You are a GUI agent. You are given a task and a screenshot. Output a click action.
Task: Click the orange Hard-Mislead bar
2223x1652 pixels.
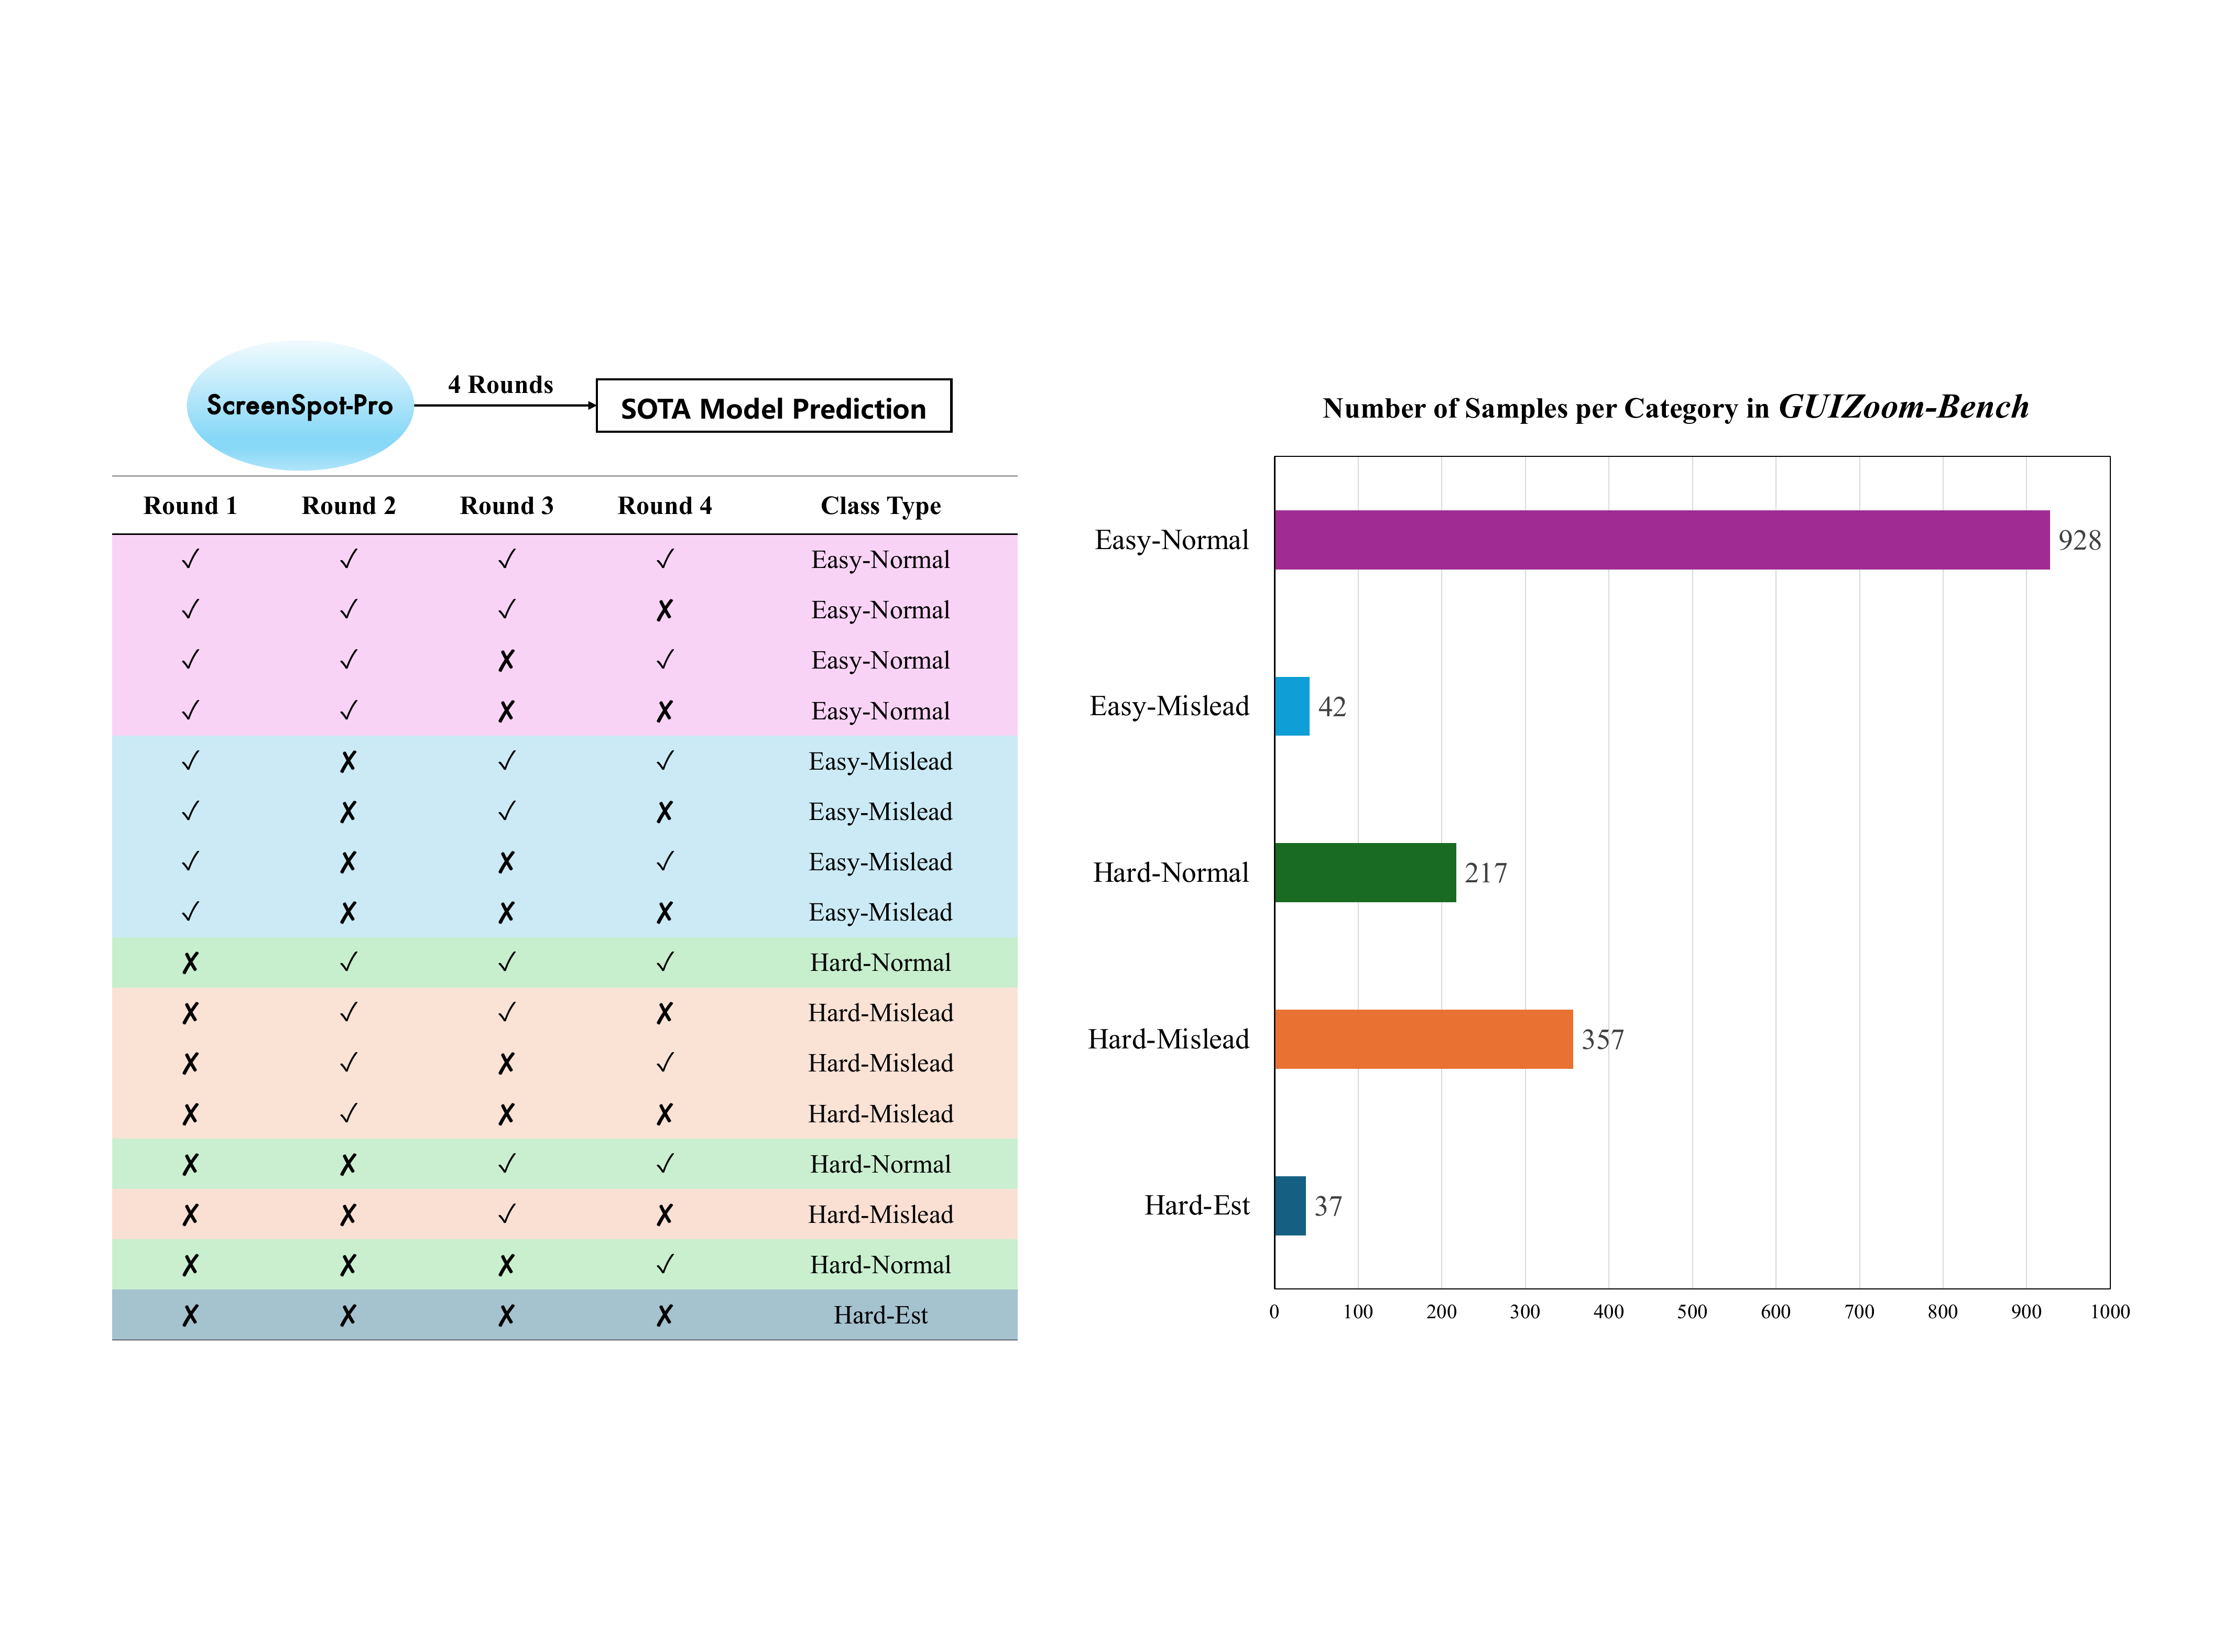point(1423,1039)
